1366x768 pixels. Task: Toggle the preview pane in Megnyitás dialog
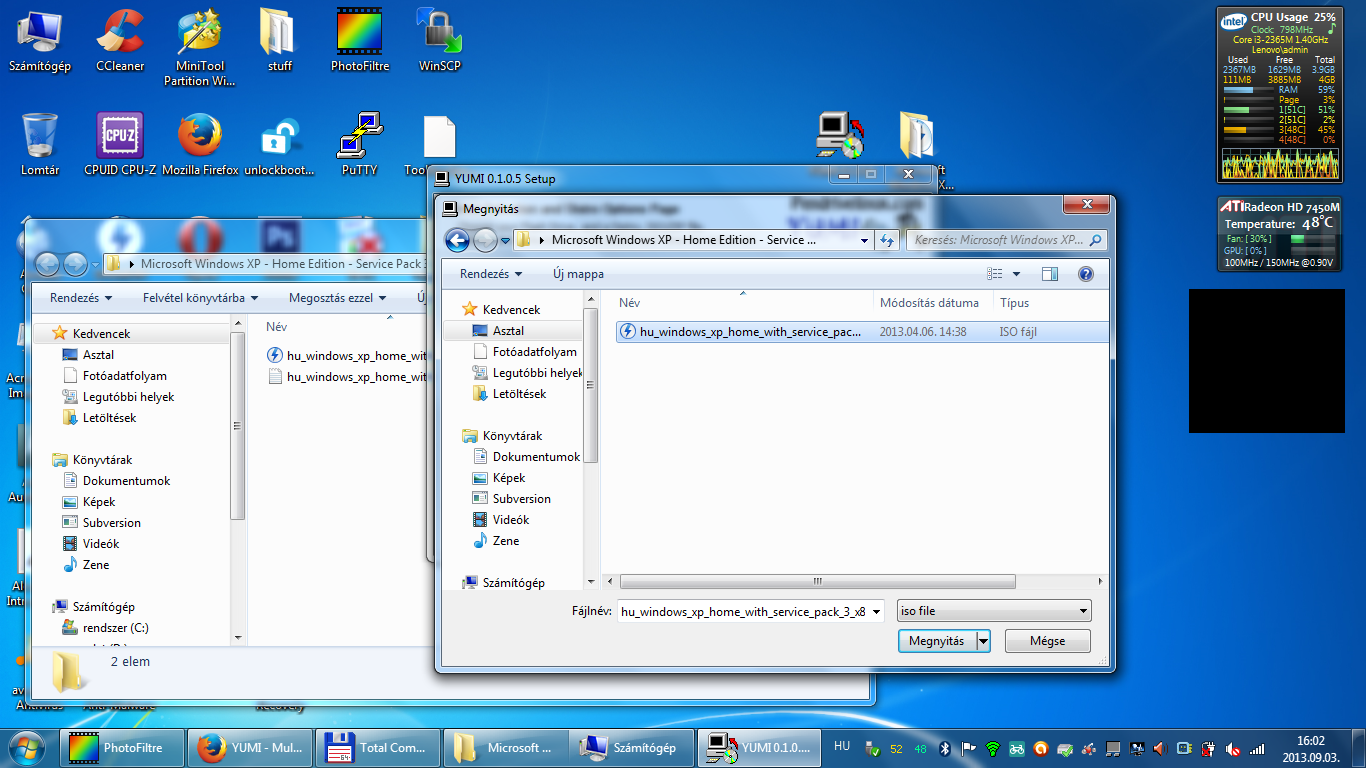coord(1049,274)
